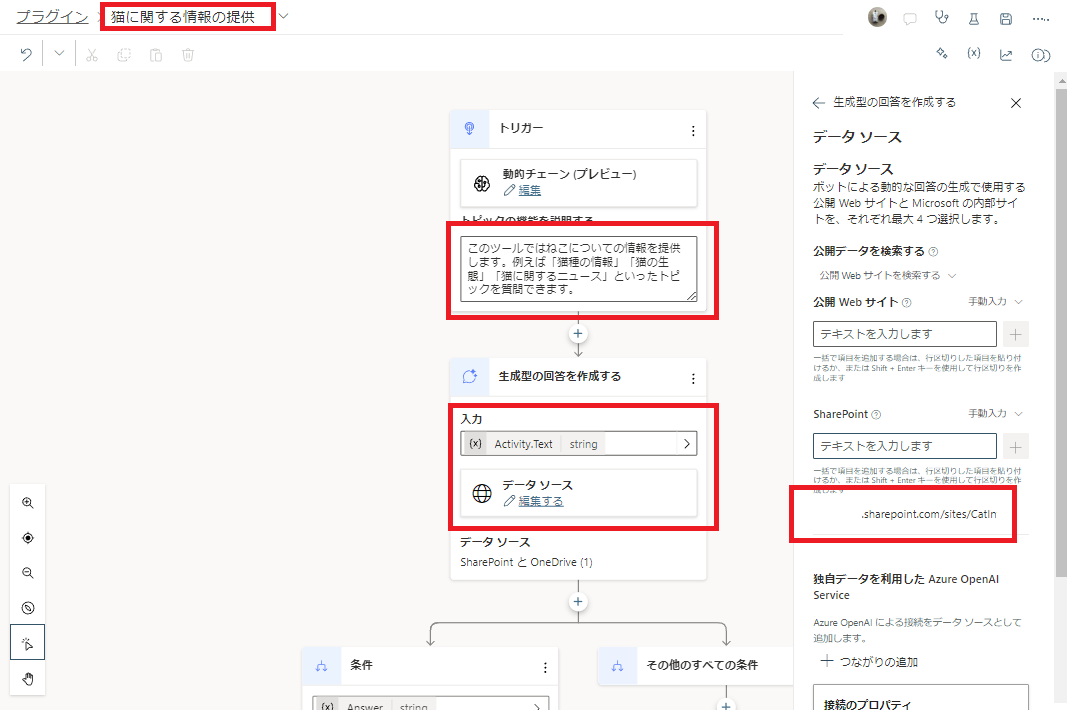This screenshot has width=1067, height=710.
Task: Zoom out using the magnifier minus icon
Action: pyautogui.click(x=27, y=572)
